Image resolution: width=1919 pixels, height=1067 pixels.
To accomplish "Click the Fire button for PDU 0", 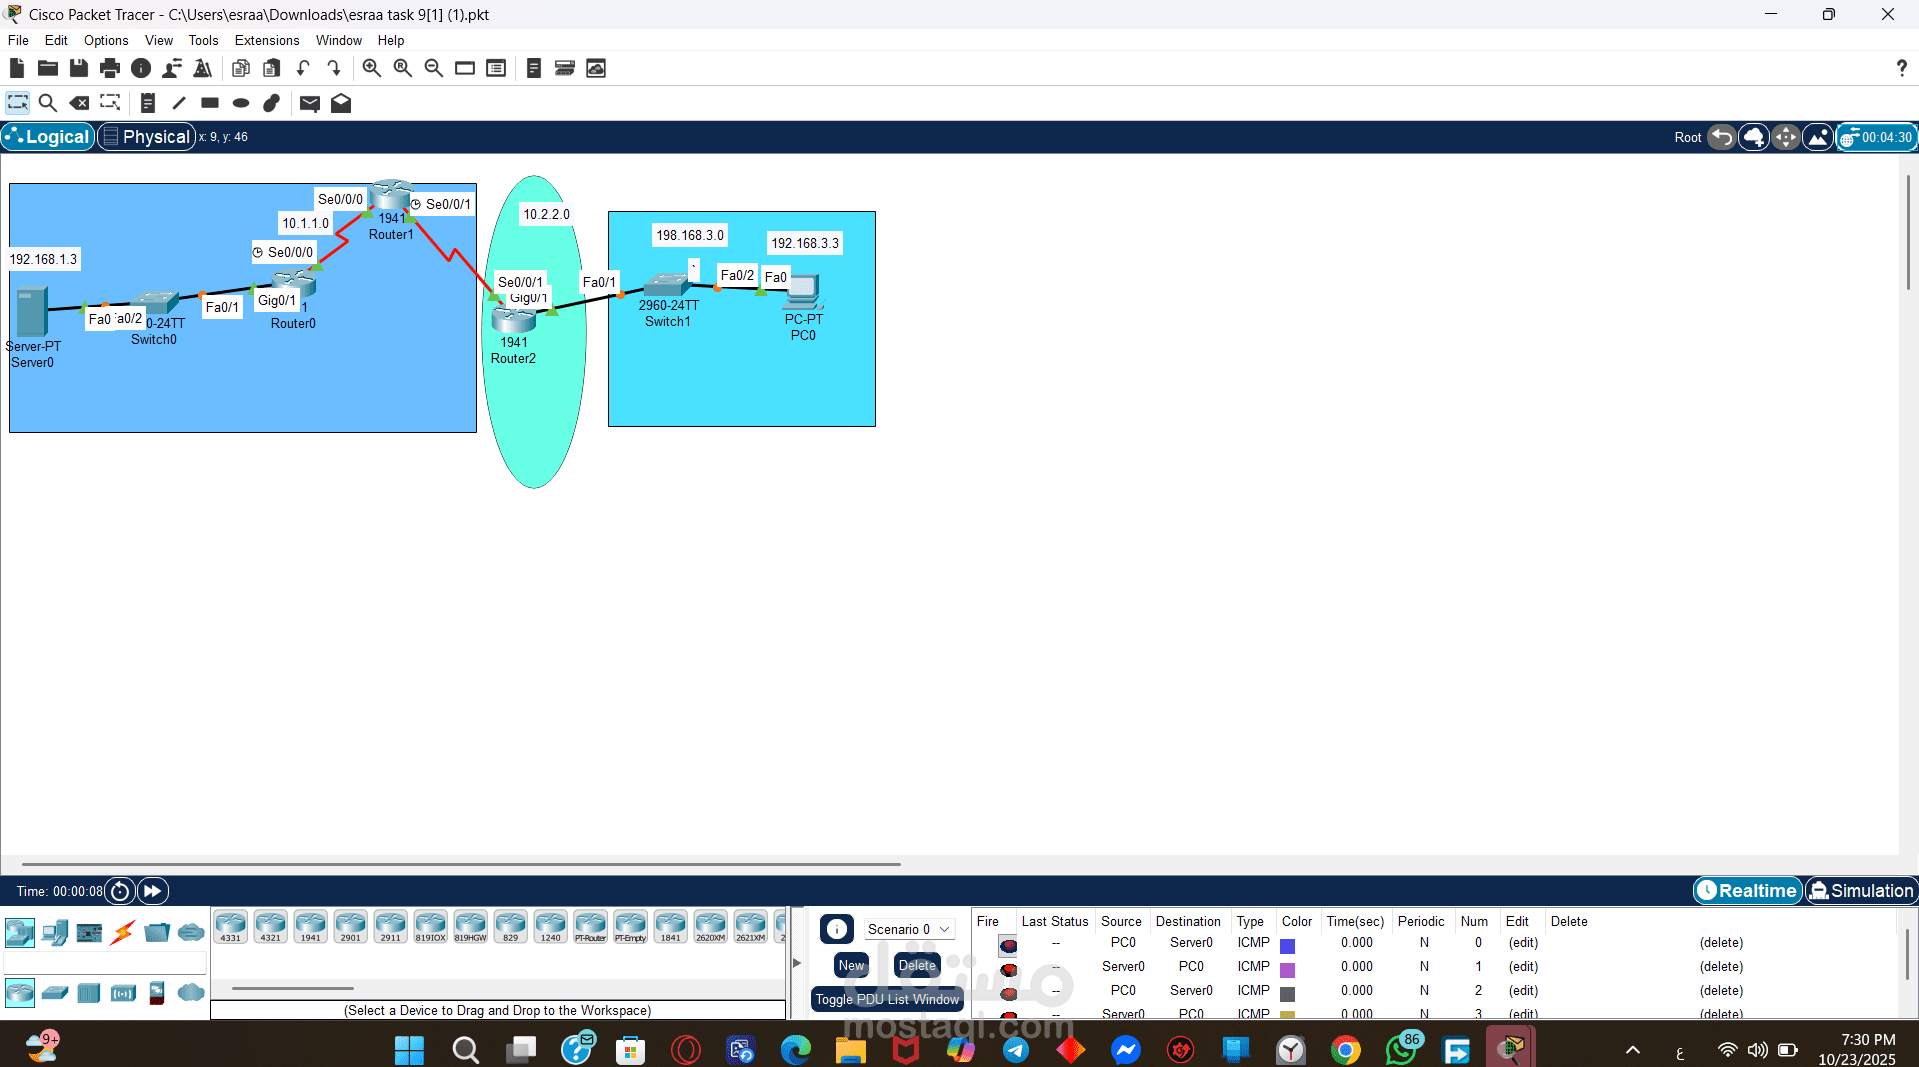I will pos(1008,945).
